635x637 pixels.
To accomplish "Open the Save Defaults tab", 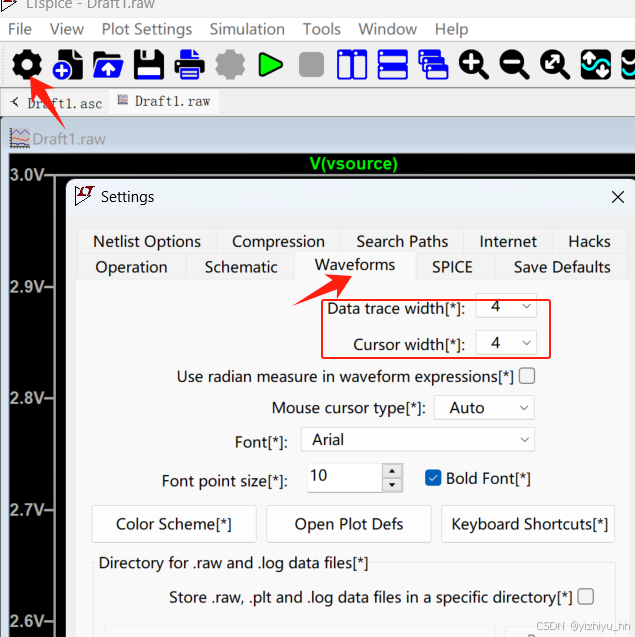I will click(562, 267).
